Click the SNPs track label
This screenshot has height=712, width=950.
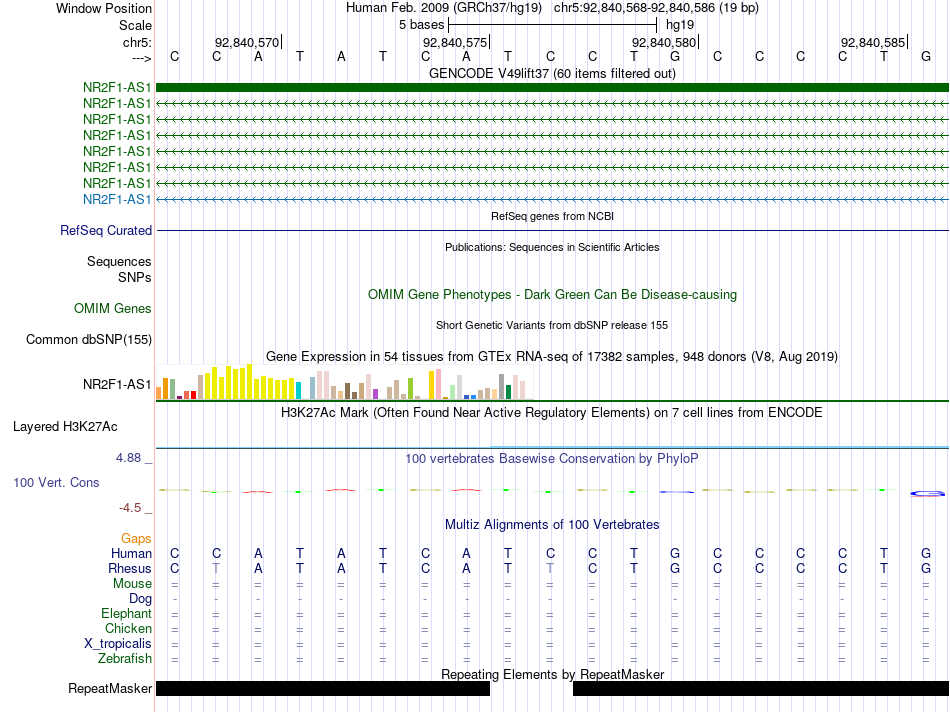pyautogui.click(x=135, y=277)
